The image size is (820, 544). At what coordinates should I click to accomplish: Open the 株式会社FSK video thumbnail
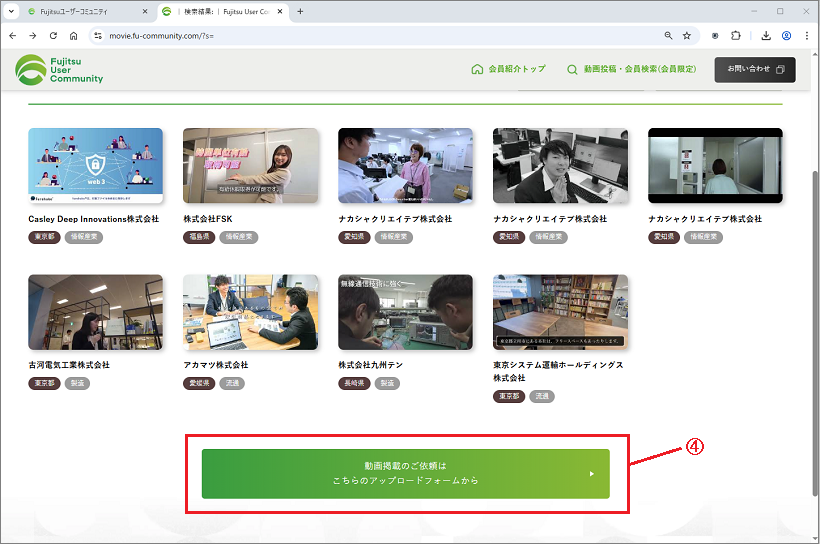250,165
